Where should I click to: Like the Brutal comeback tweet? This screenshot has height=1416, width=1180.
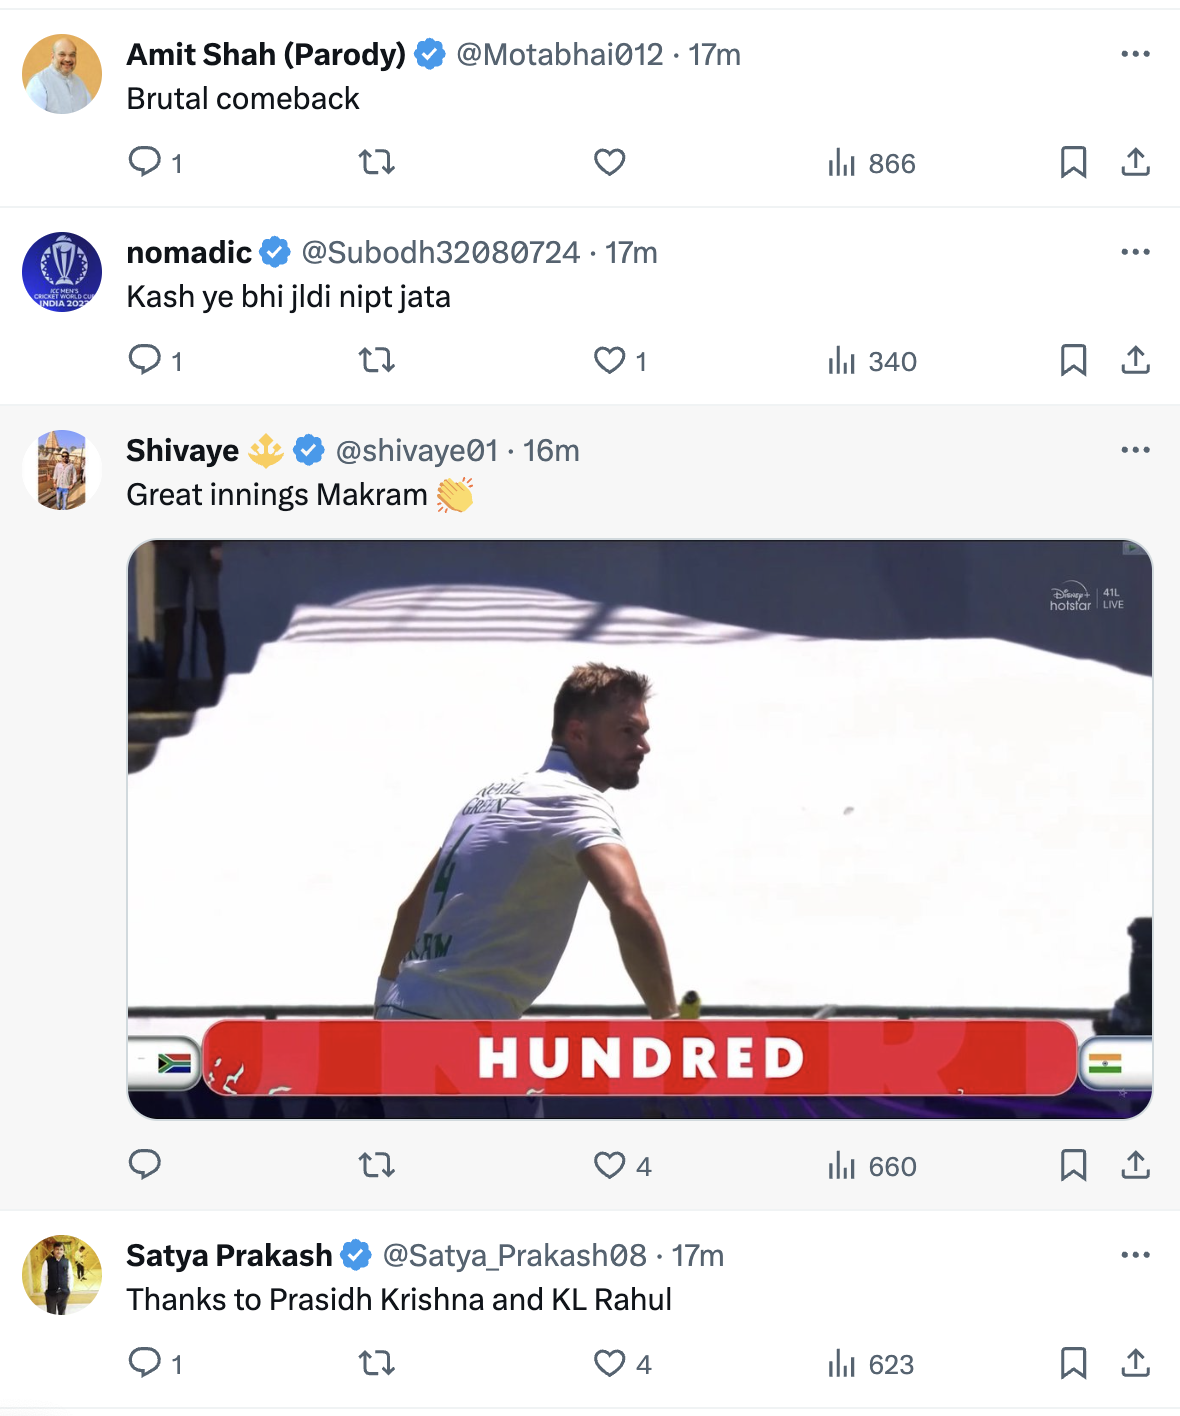click(x=609, y=162)
